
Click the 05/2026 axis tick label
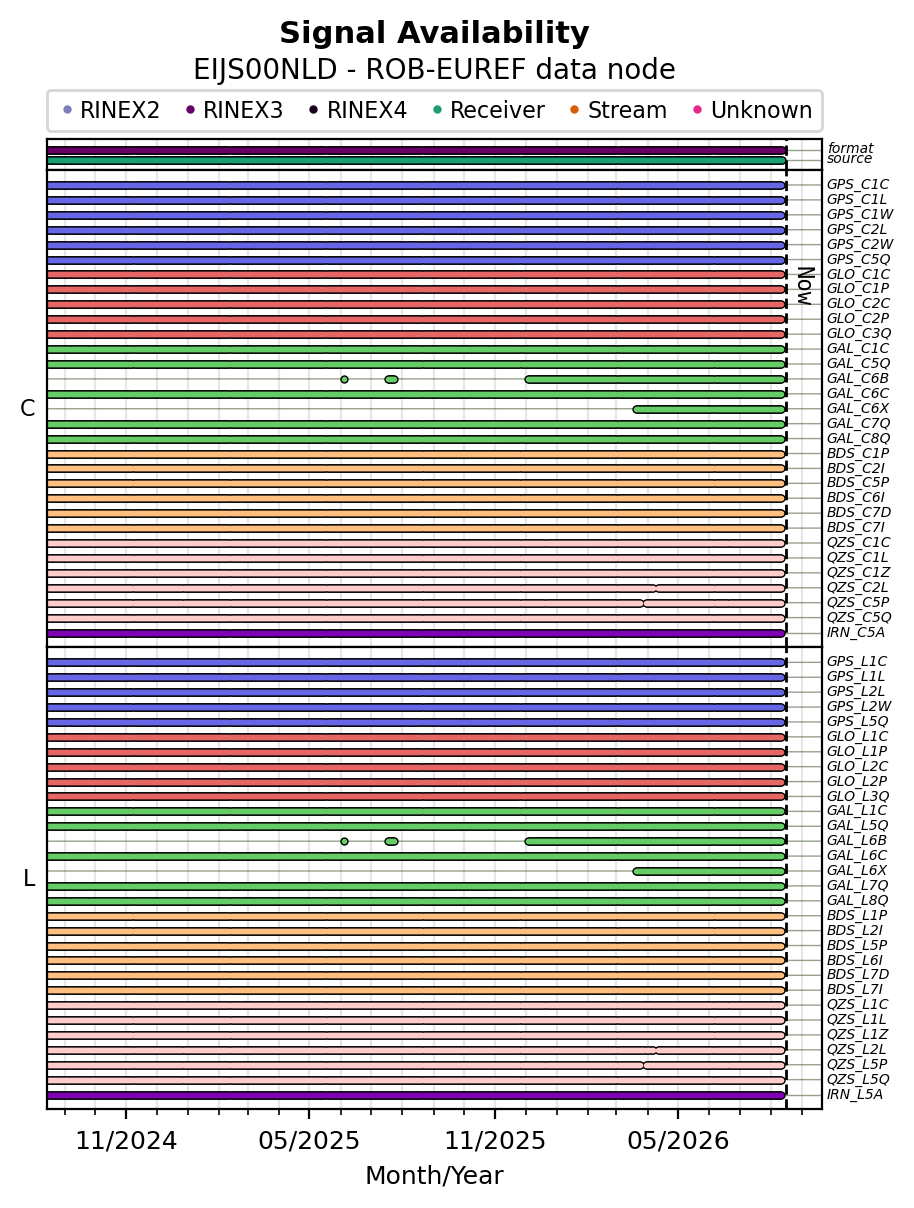tap(678, 1141)
